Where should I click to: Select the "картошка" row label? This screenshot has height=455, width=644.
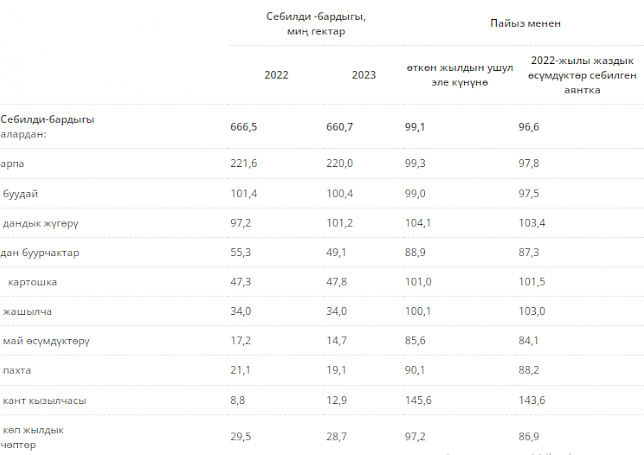(34, 282)
